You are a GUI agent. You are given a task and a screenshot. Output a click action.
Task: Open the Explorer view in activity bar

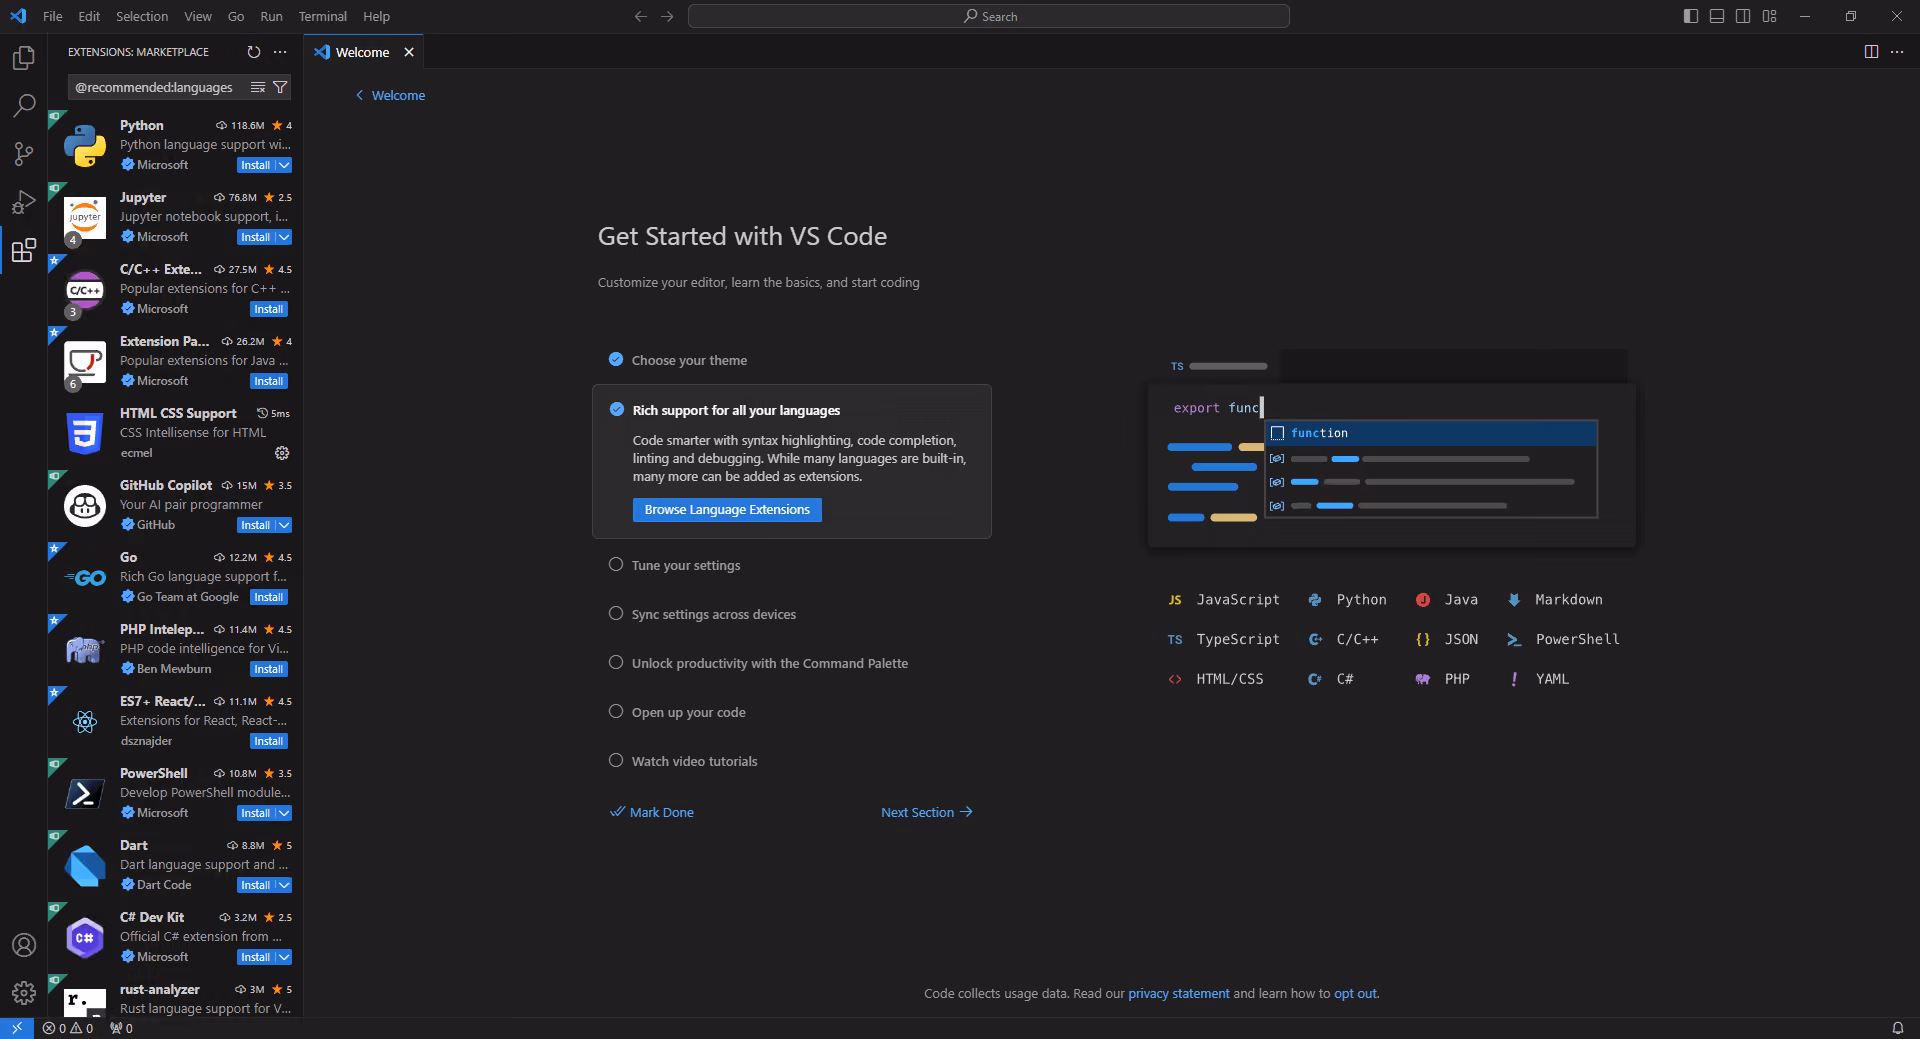tap(24, 58)
